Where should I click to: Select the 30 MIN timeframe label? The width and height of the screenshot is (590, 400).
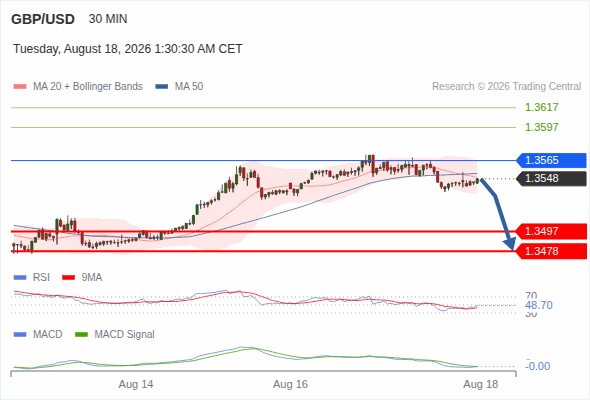108,19
